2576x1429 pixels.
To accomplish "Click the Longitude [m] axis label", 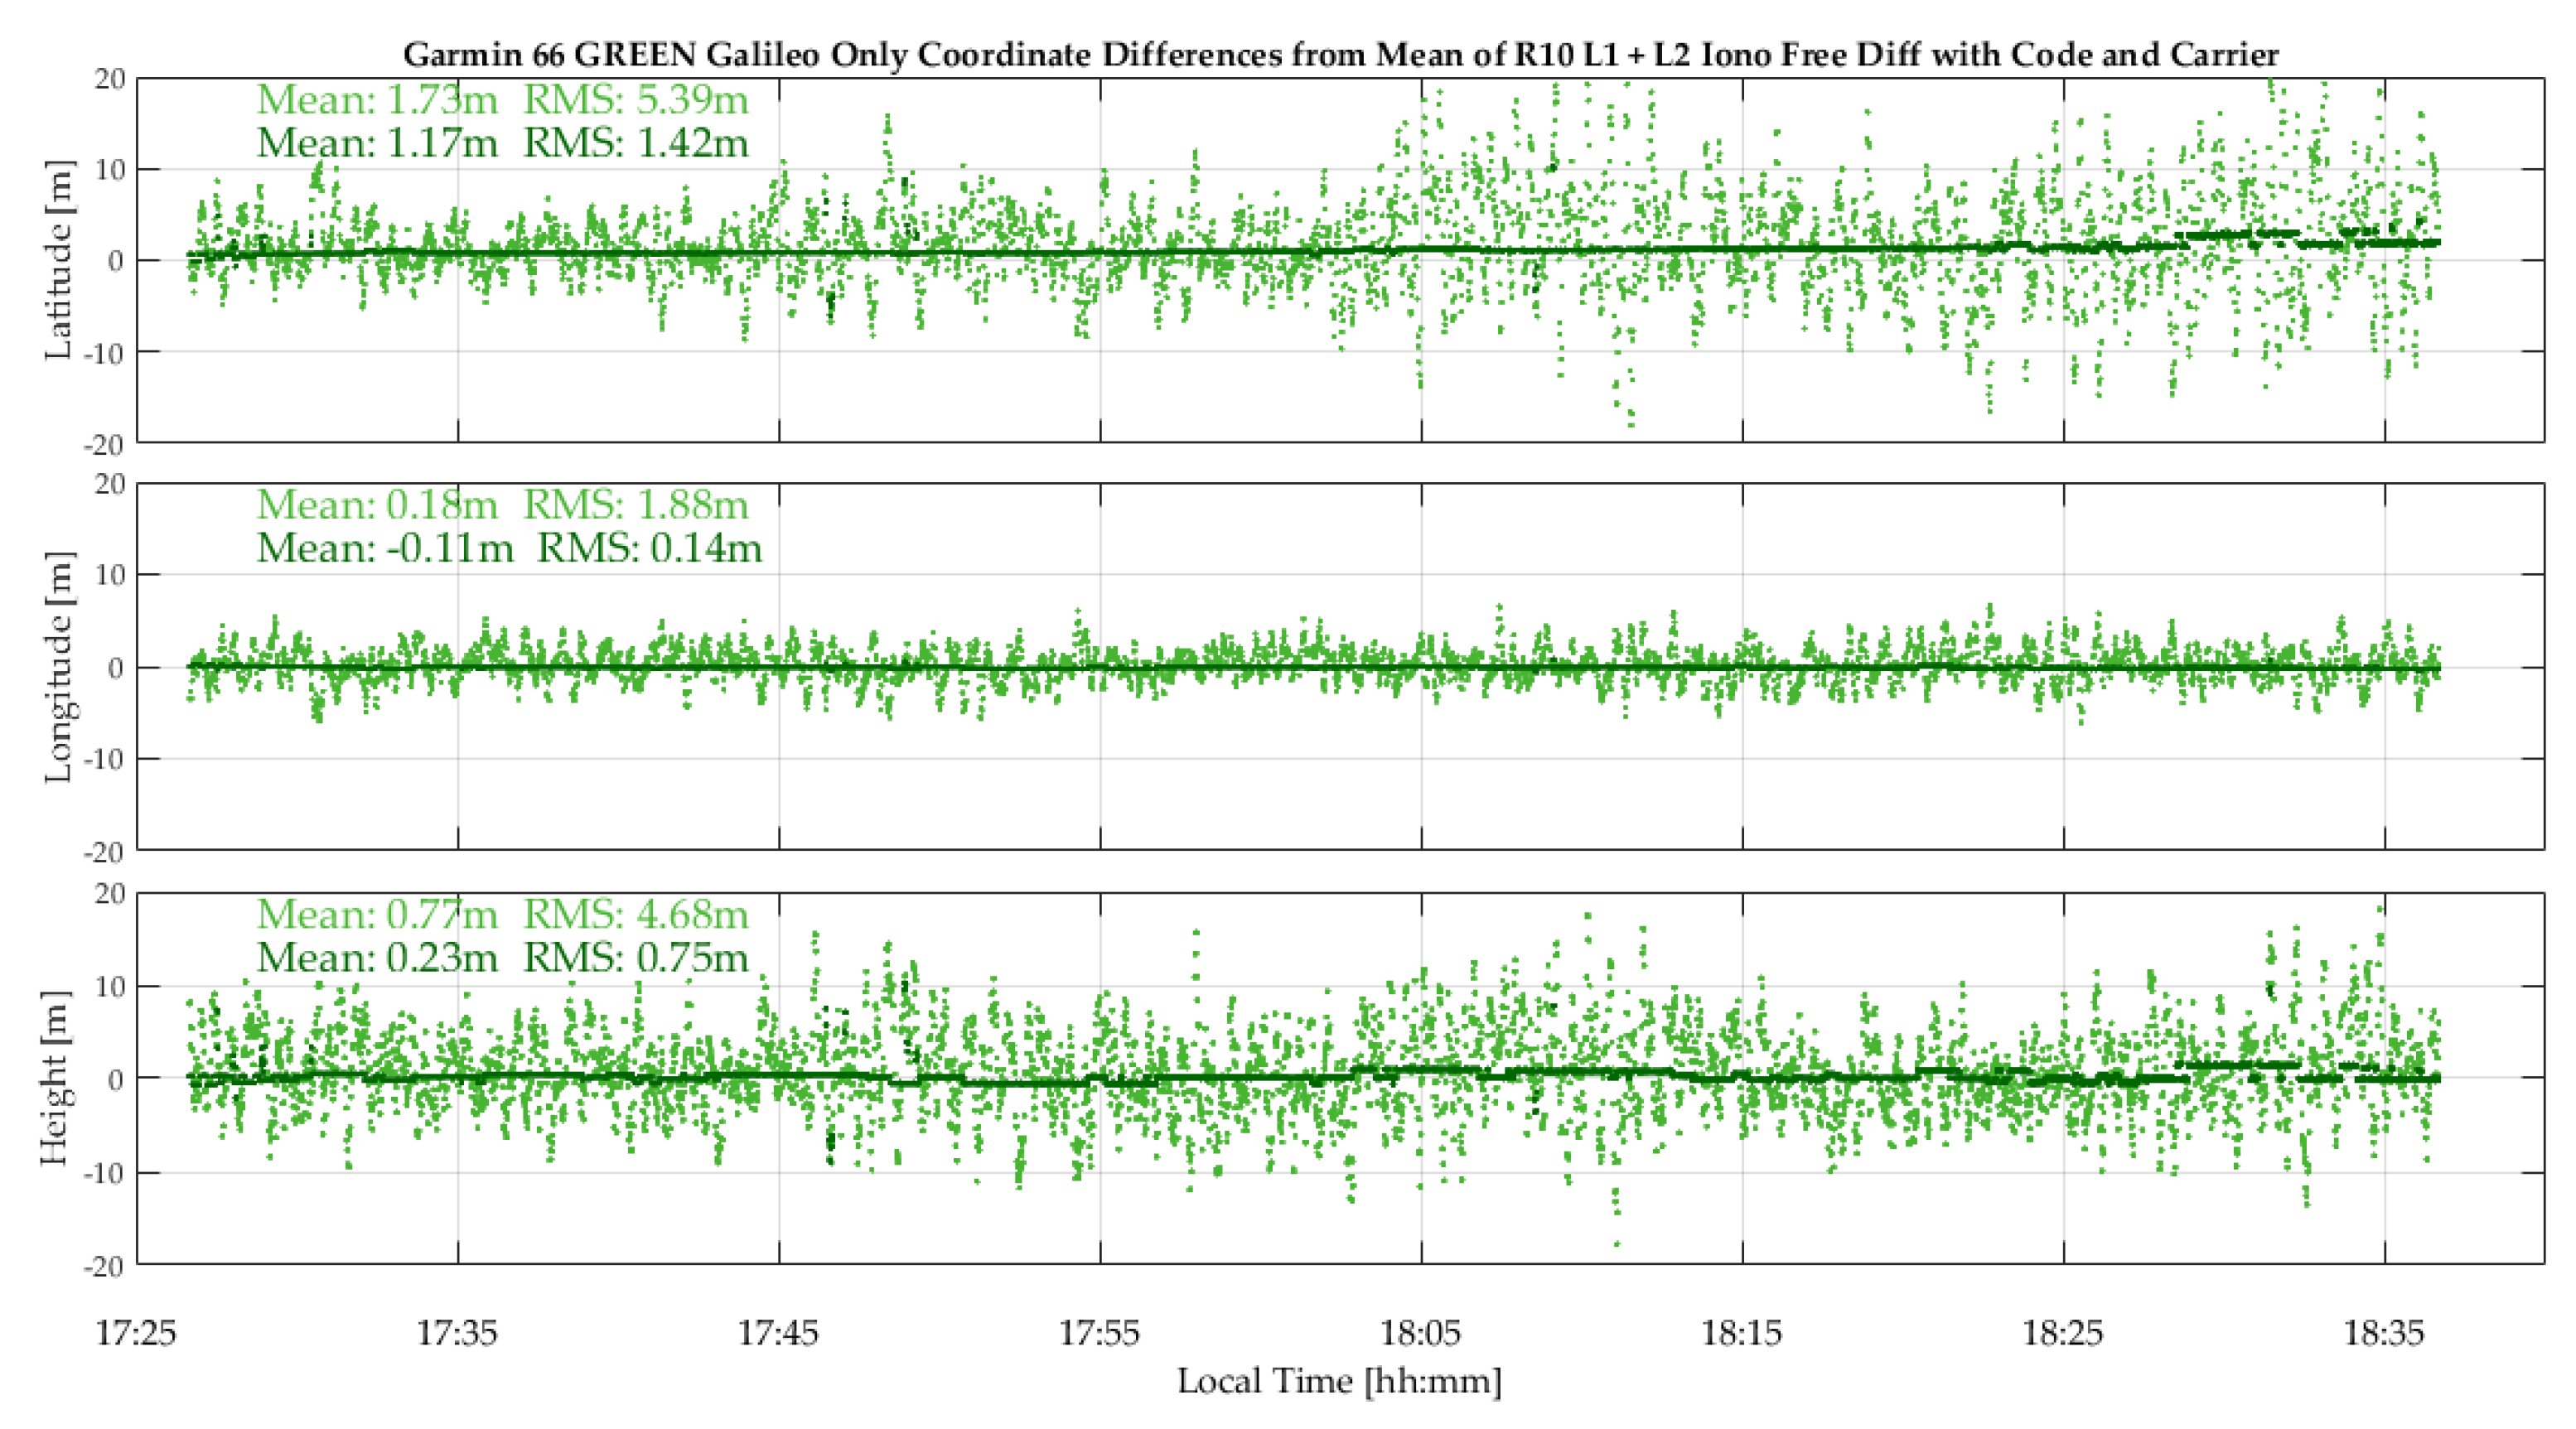I will [59, 667].
